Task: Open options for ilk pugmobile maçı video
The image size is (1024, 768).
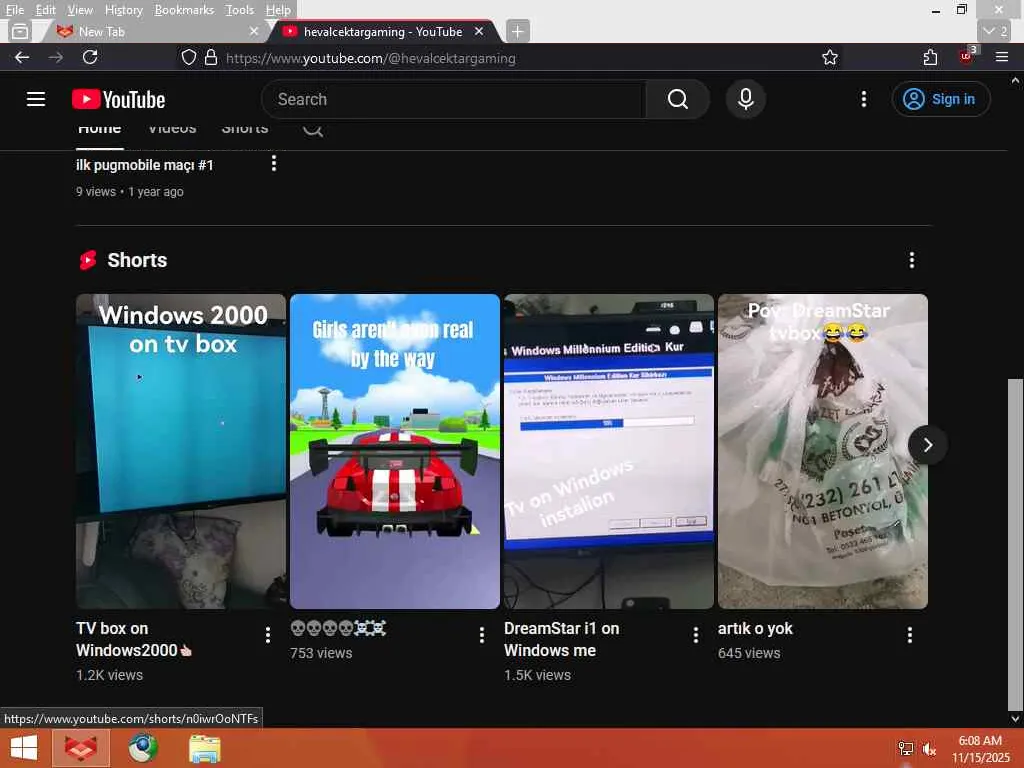Action: pos(274,163)
